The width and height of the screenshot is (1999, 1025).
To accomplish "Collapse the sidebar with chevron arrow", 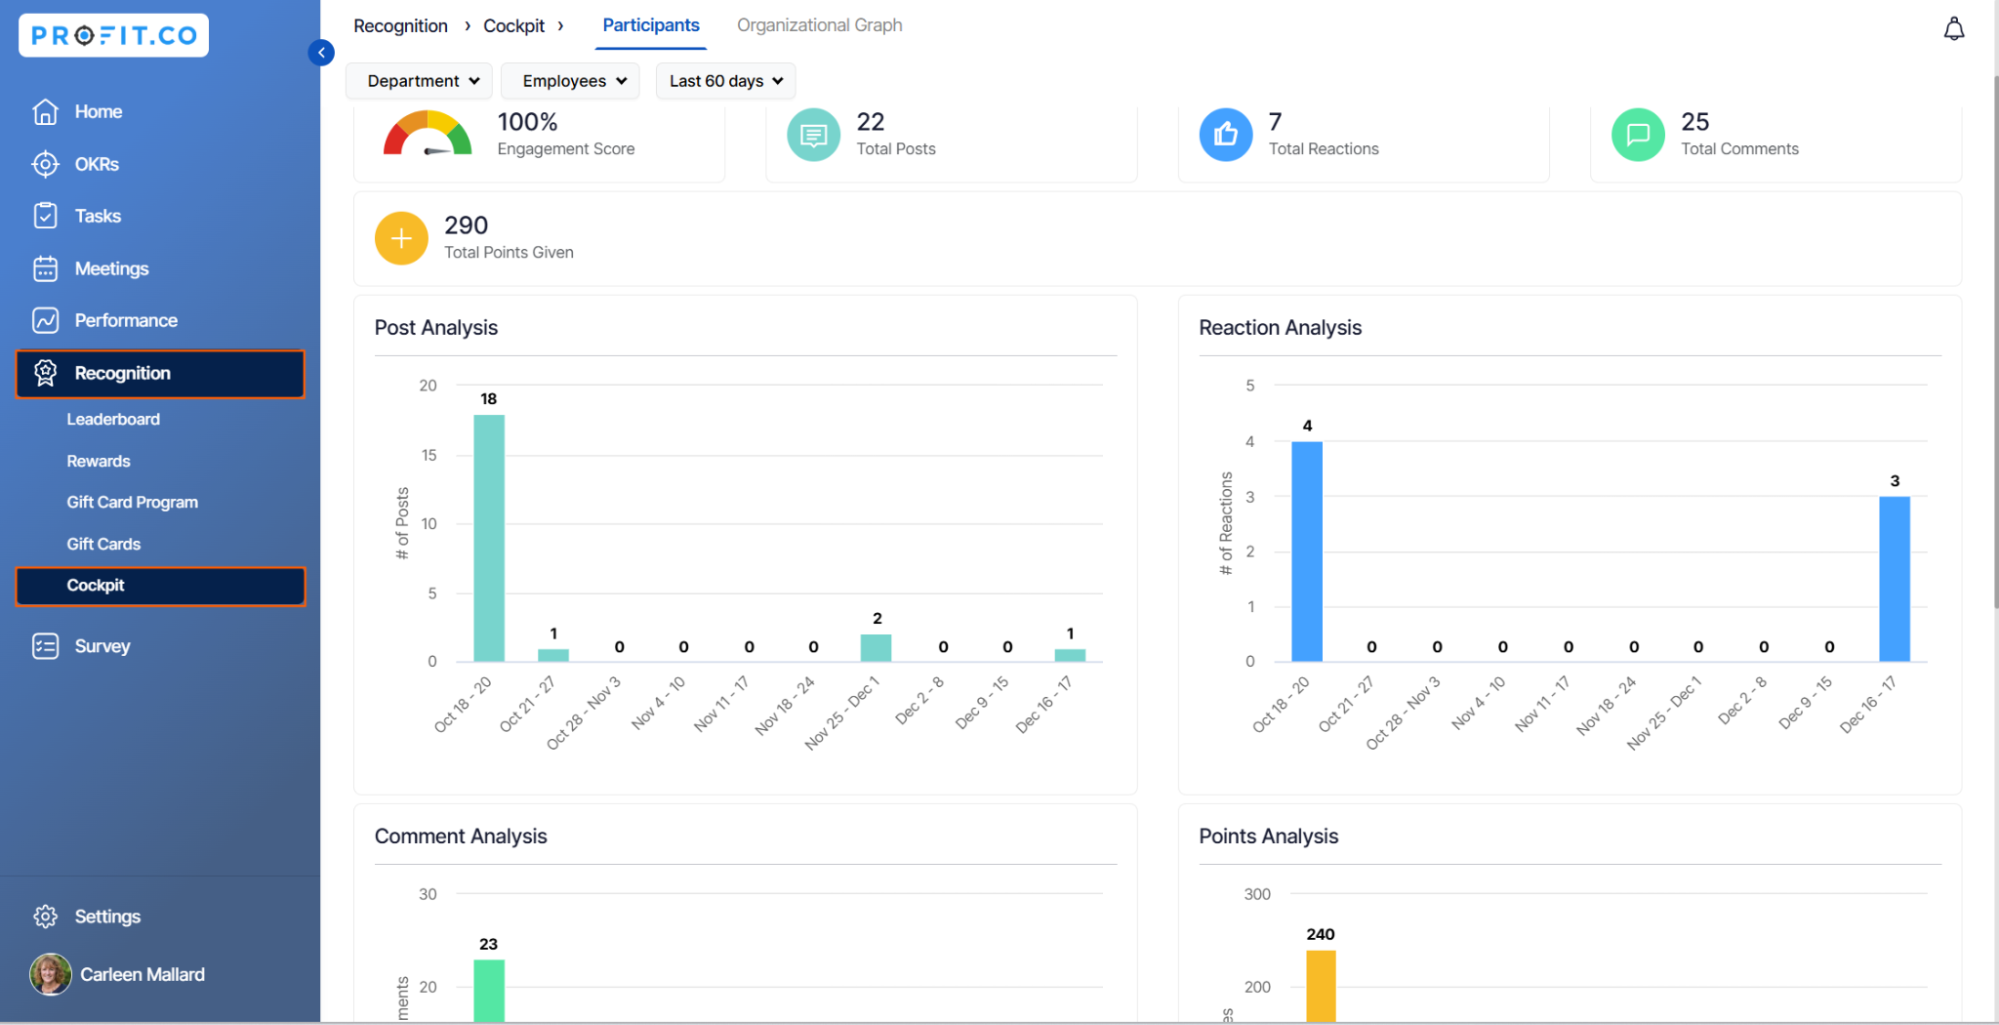I will [x=321, y=52].
